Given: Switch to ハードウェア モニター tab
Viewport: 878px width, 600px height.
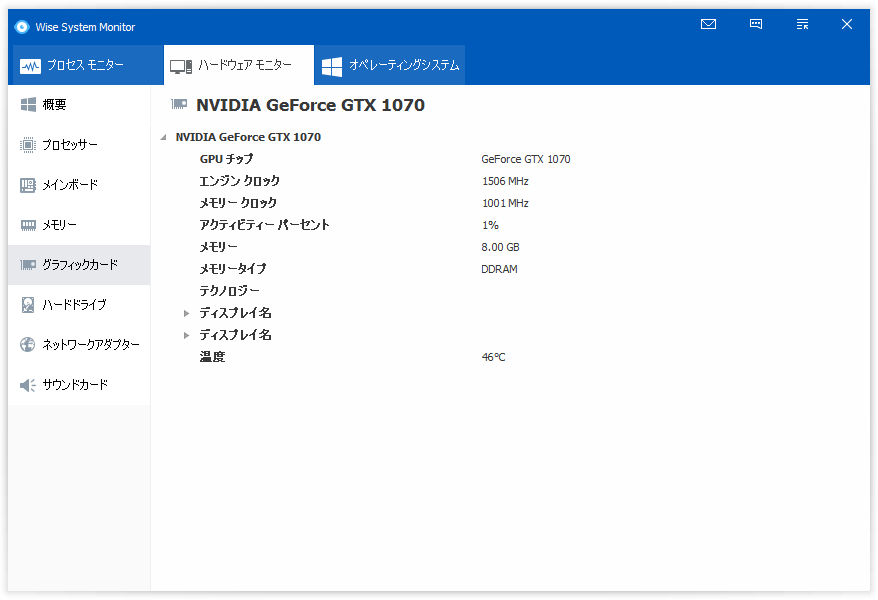Looking at the screenshot, I should (239, 65).
